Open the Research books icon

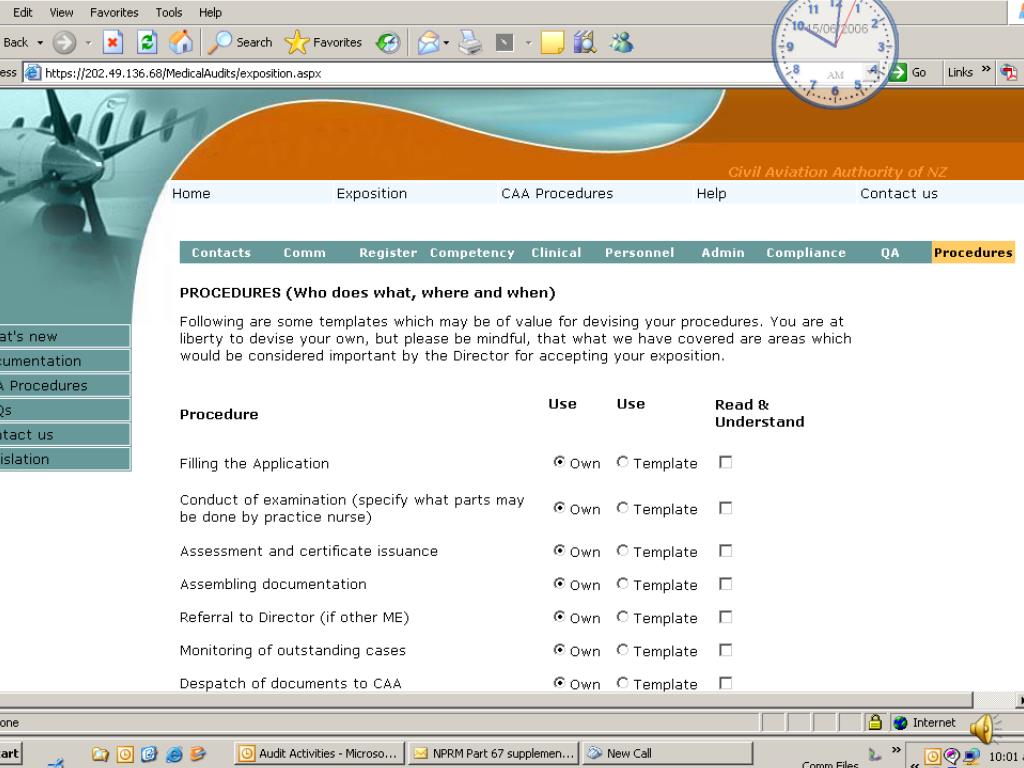point(585,42)
